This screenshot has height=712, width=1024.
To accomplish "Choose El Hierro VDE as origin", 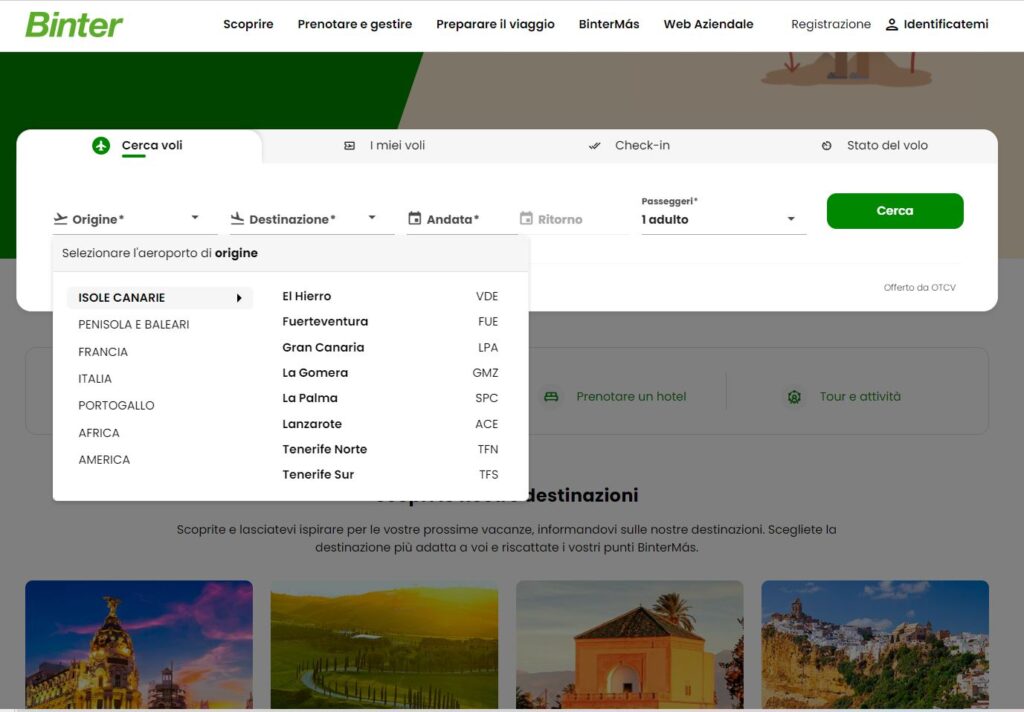I will (390, 297).
